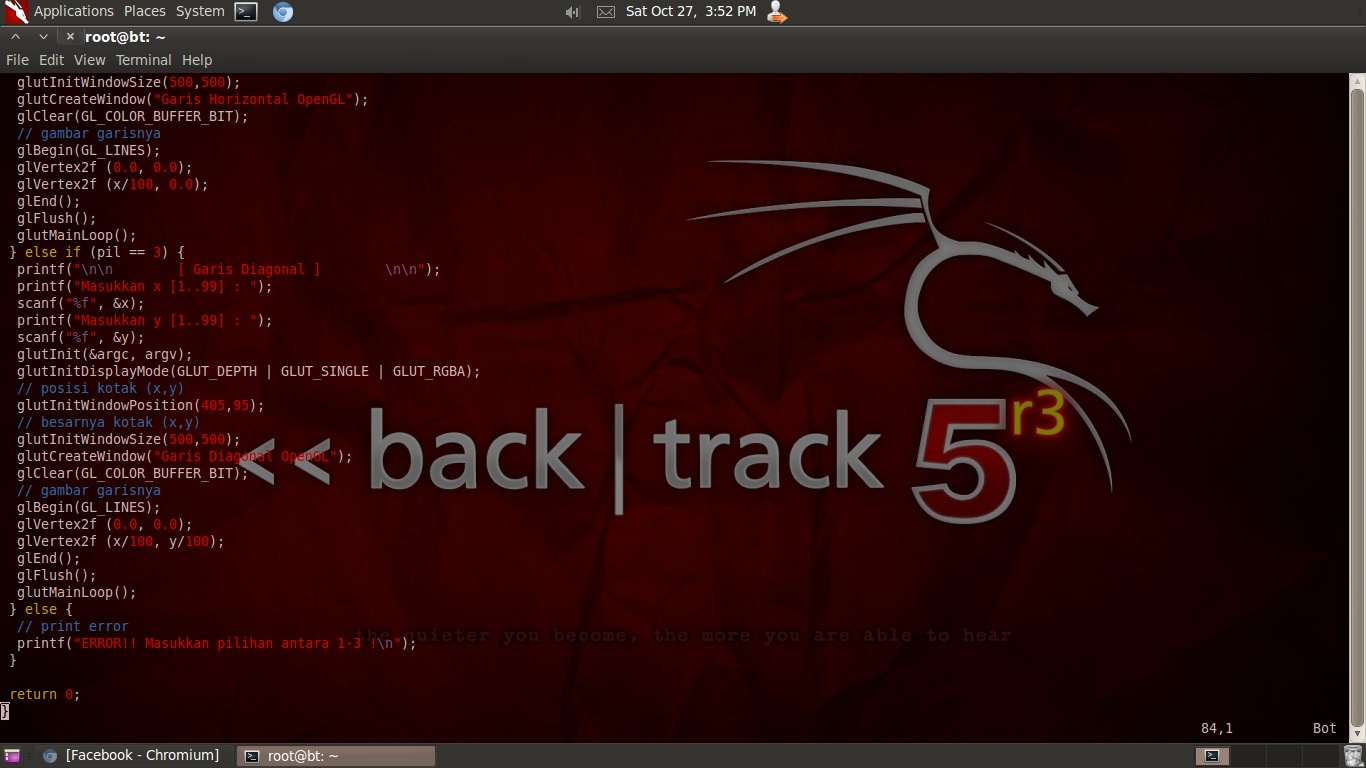The width and height of the screenshot is (1366, 768).
Task: Click the terminal's vertical scrollbar
Action: click(1357, 405)
